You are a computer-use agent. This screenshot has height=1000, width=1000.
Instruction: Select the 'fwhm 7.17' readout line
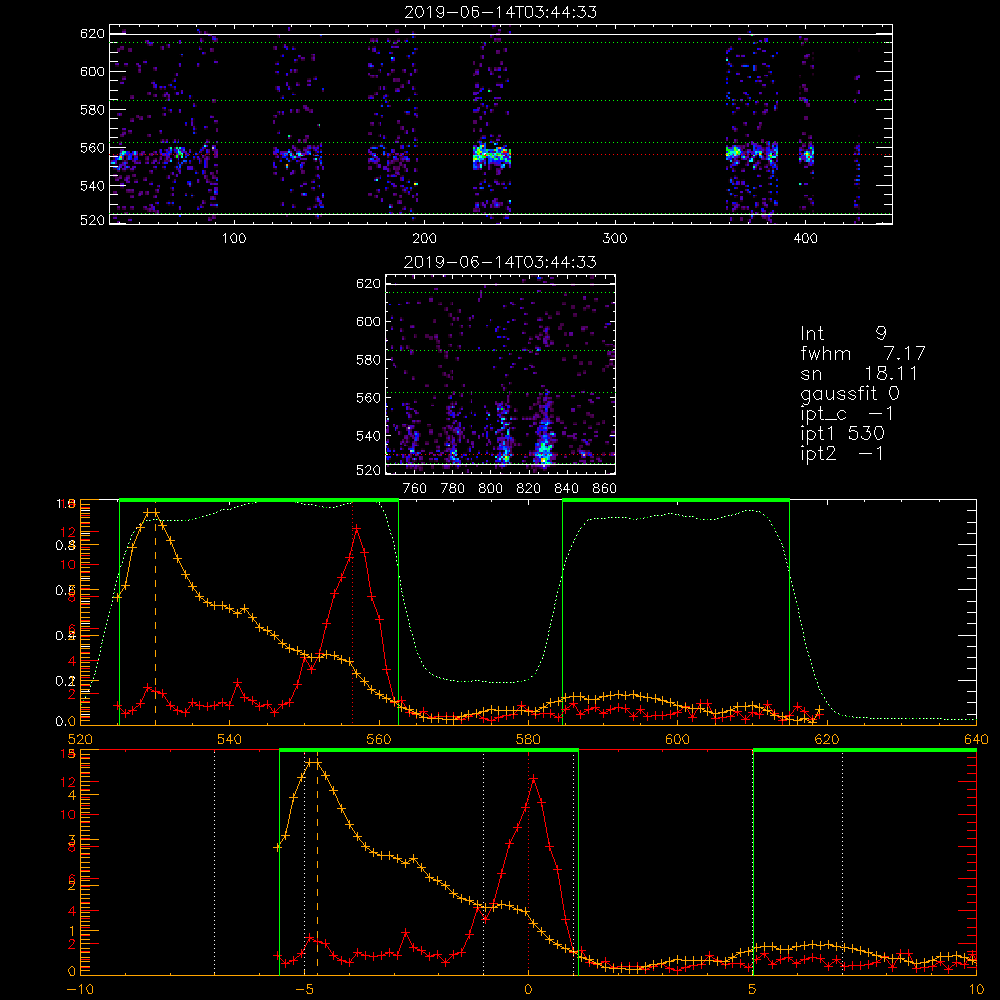pyautogui.click(x=862, y=353)
